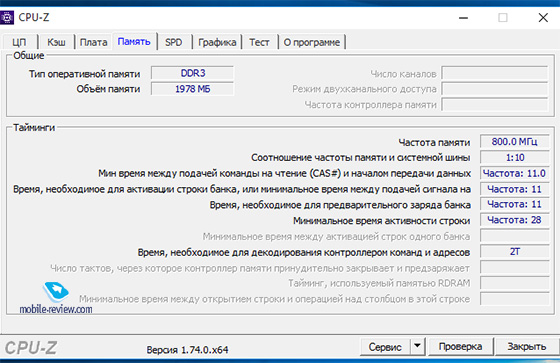This screenshot has width=560, height=363.
Task: Click the Тип оперативной памяти label
Action: coord(85,74)
